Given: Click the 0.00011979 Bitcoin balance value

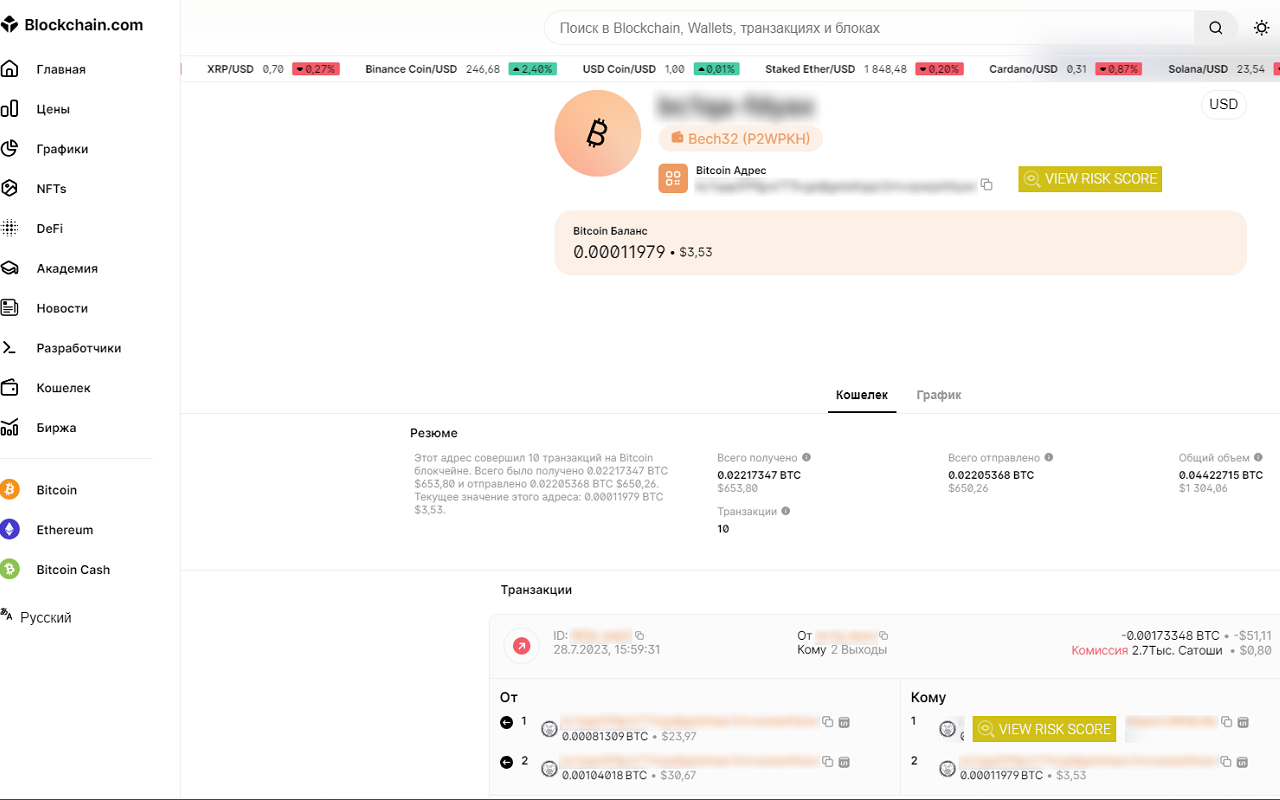Looking at the screenshot, I should pos(619,252).
